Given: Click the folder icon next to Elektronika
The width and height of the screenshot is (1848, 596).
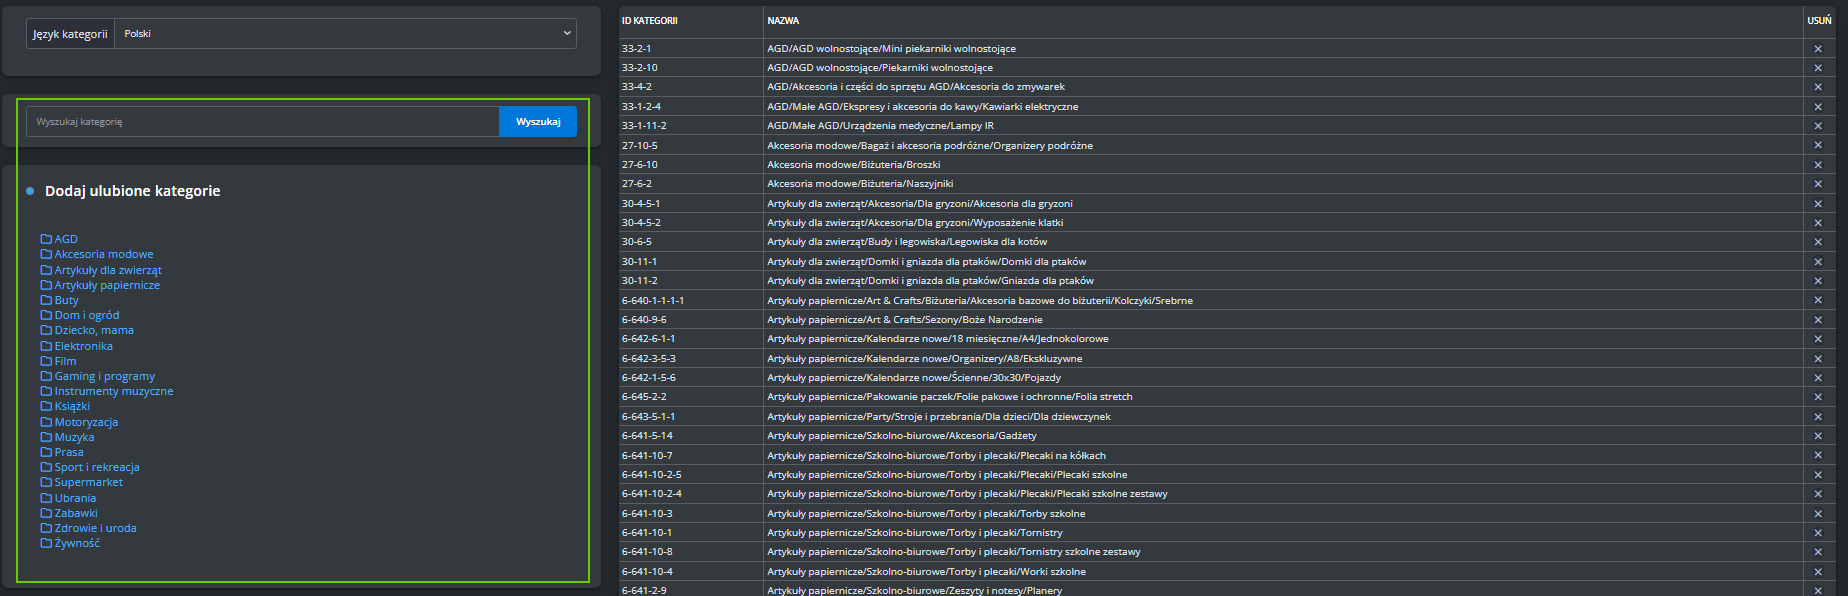Looking at the screenshot, I should click(46, 346).
